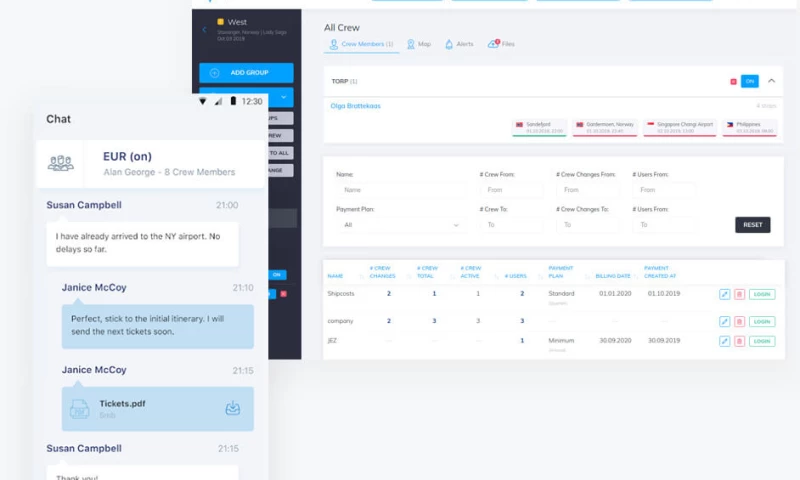Click the Files cloud icon with badge
Image resolution: width=800 pixels, height=480 pixels.
click(493, 44)
